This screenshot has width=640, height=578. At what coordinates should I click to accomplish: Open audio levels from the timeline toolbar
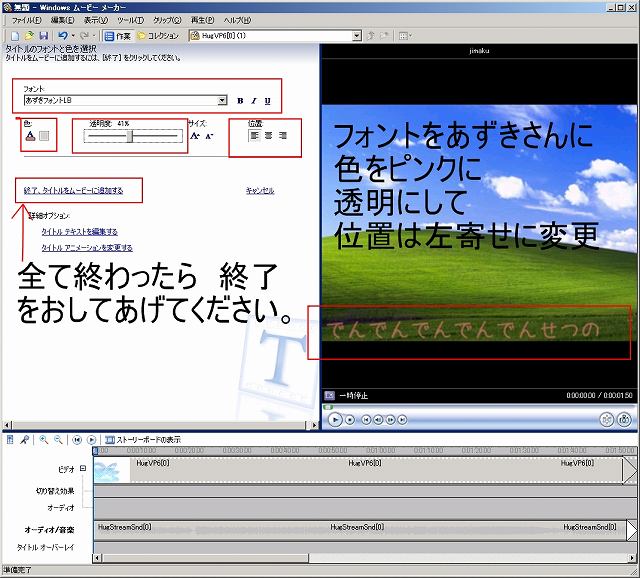pyautogui.click(x=11, y=440)
